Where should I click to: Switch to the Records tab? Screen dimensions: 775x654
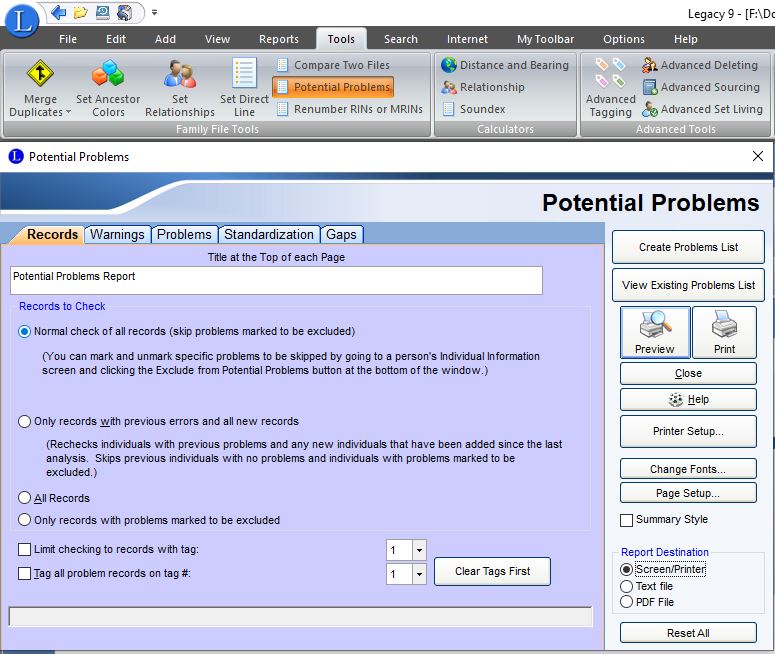pyautogui.click(x=52, y=234)
